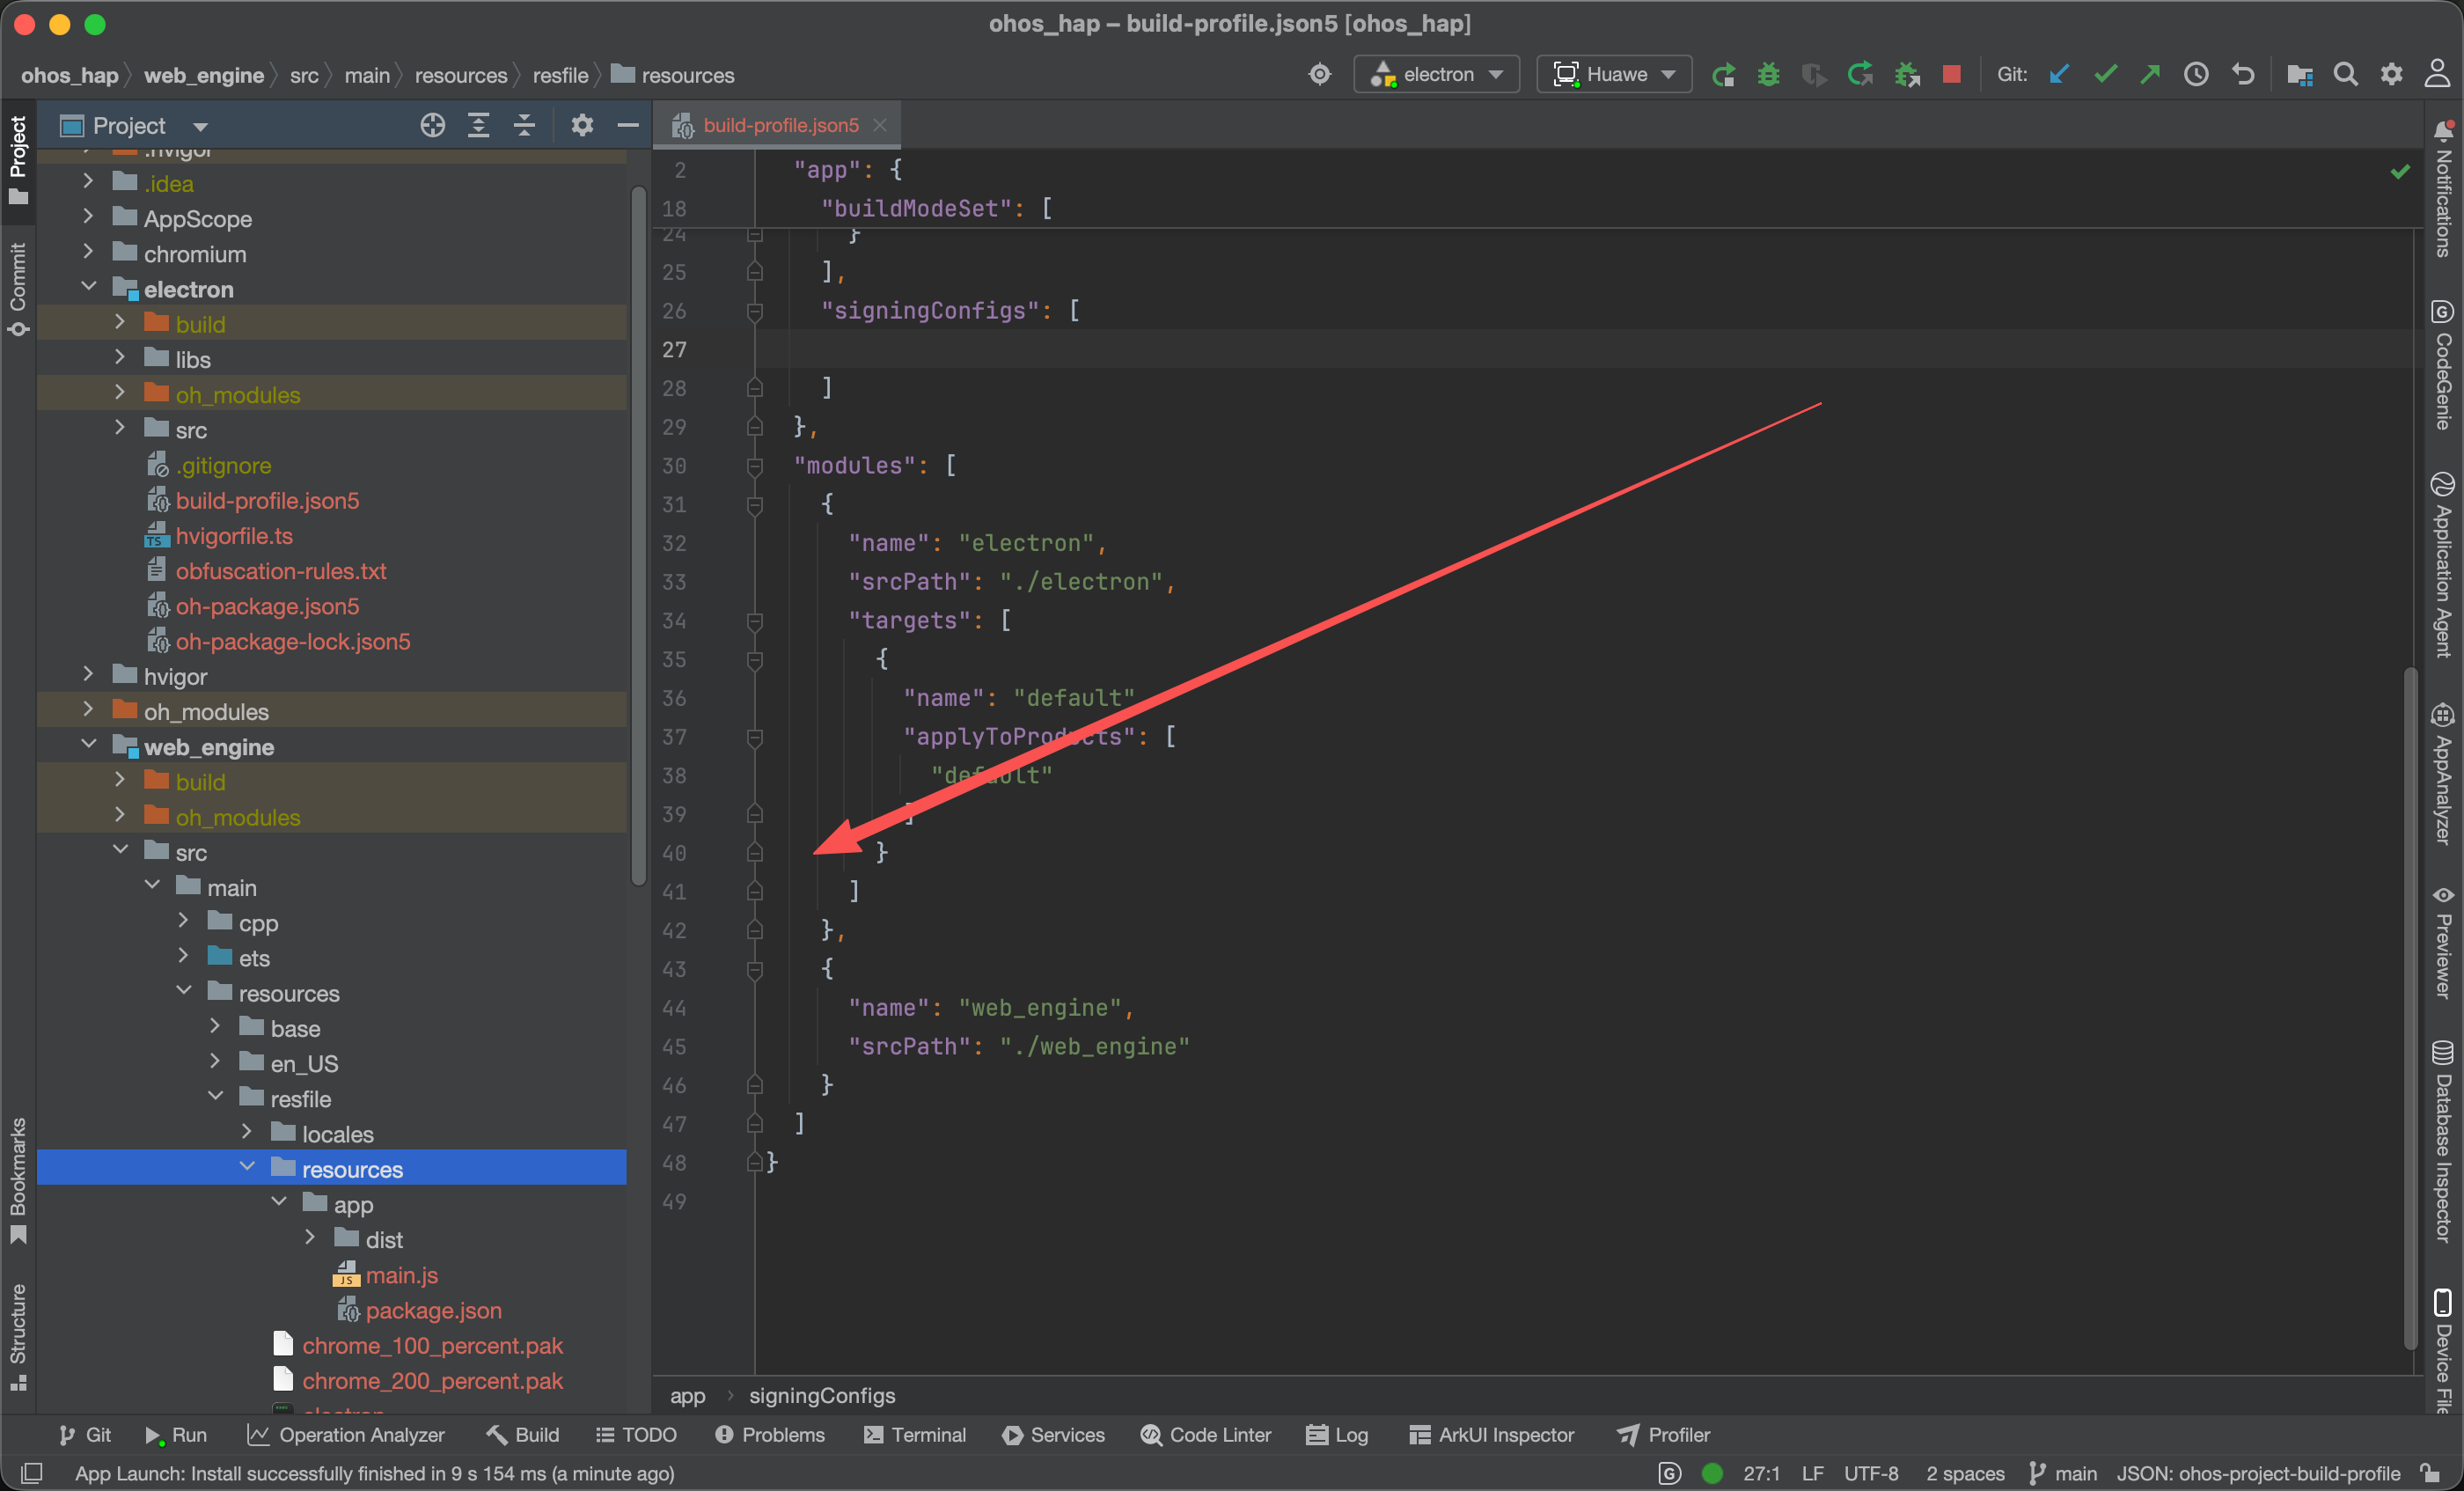Open the electron run configuration dropdown

pos(1436,75)
